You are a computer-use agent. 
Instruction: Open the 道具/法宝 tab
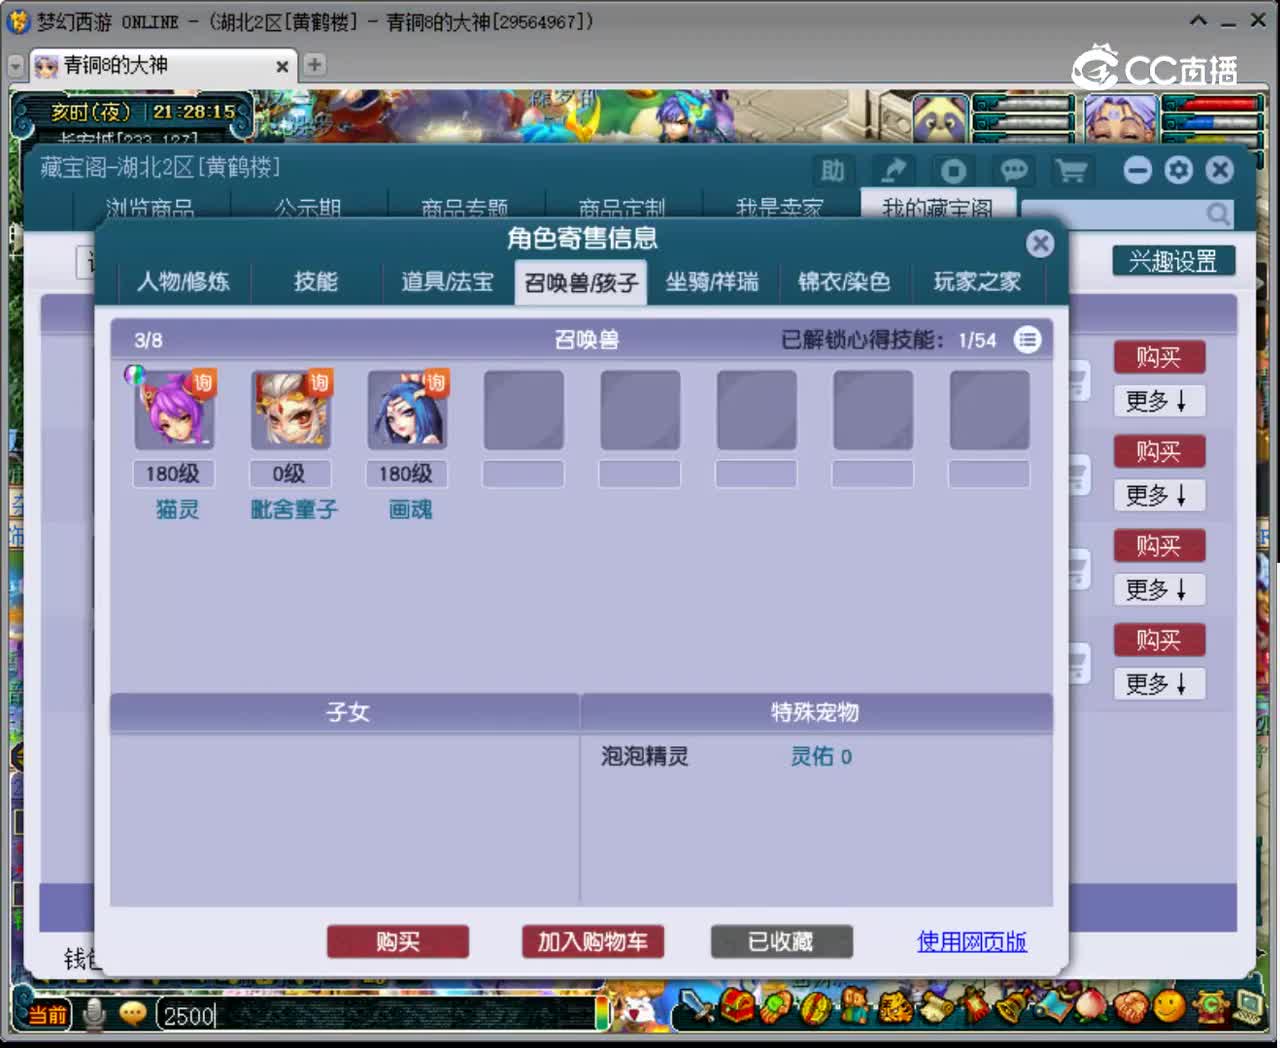coord(447,282)
